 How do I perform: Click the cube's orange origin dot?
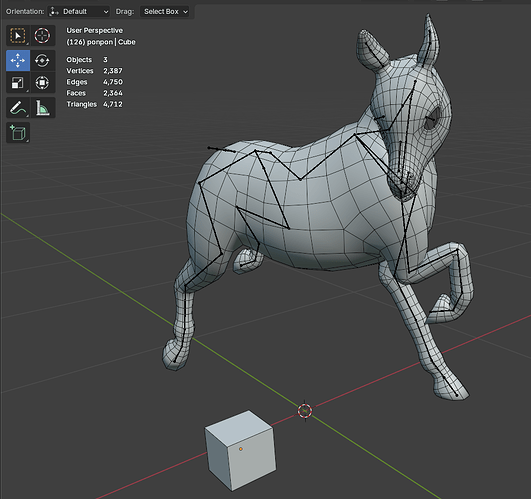(x=241, y=449)
